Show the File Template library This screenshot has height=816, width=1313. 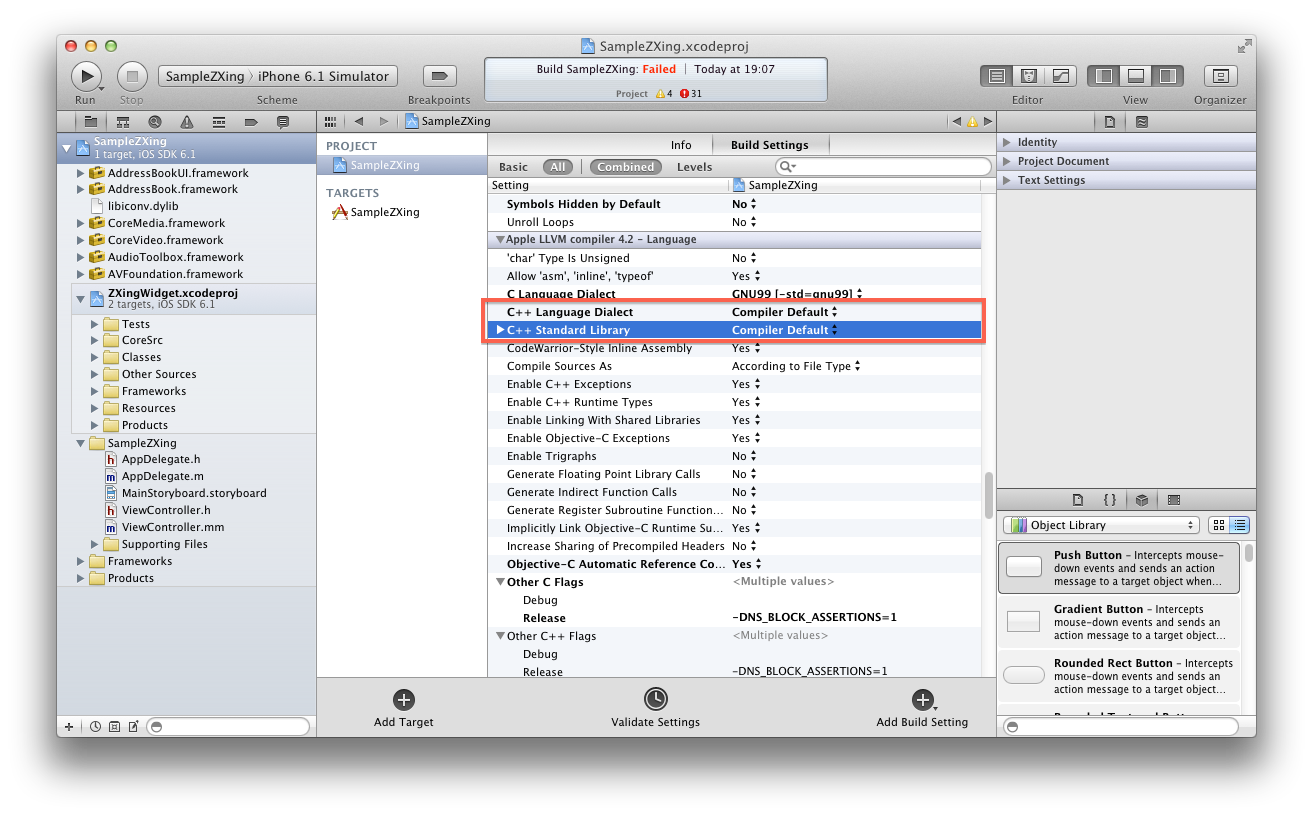(x=1078, y=500)
